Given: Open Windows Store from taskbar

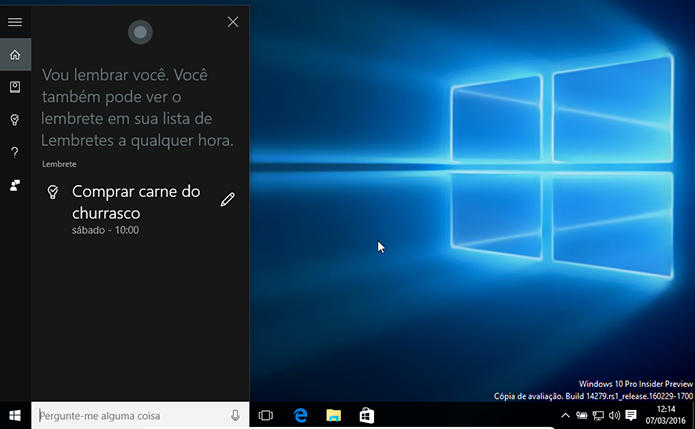Looking at the screenshot, I should (x=367, y=415).
